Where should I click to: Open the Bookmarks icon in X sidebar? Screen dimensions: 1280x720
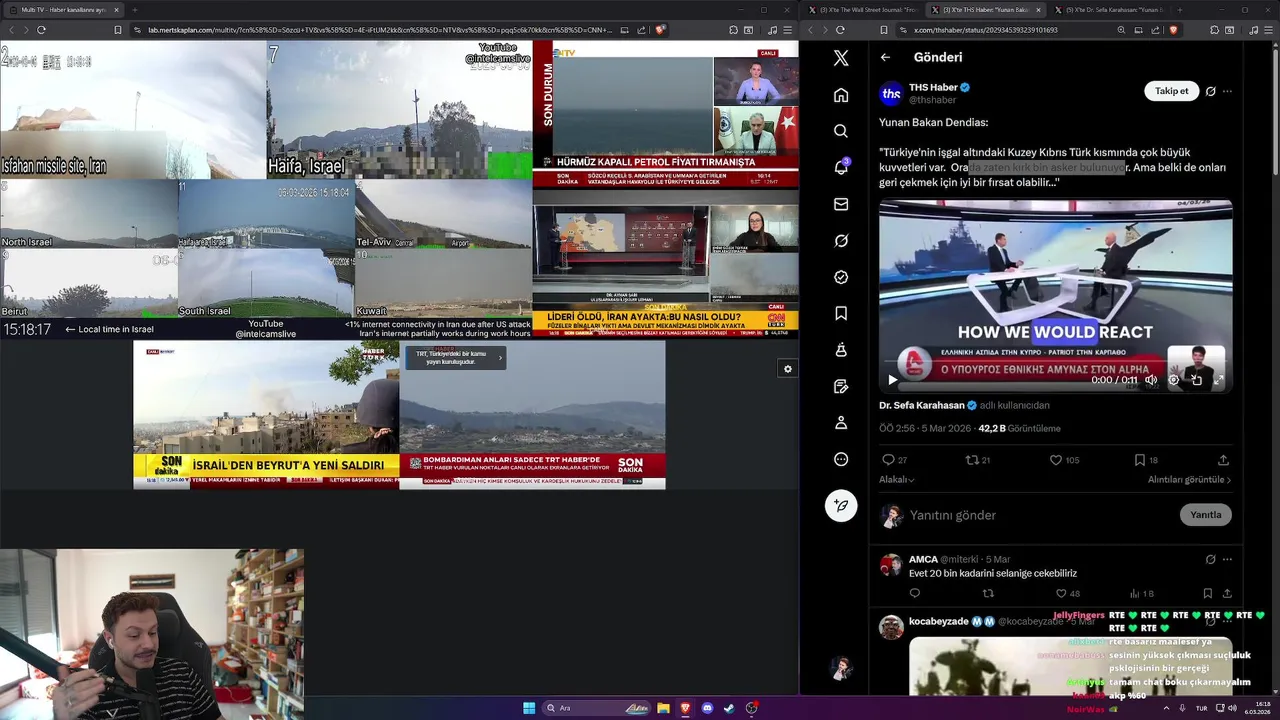[841, 313]
